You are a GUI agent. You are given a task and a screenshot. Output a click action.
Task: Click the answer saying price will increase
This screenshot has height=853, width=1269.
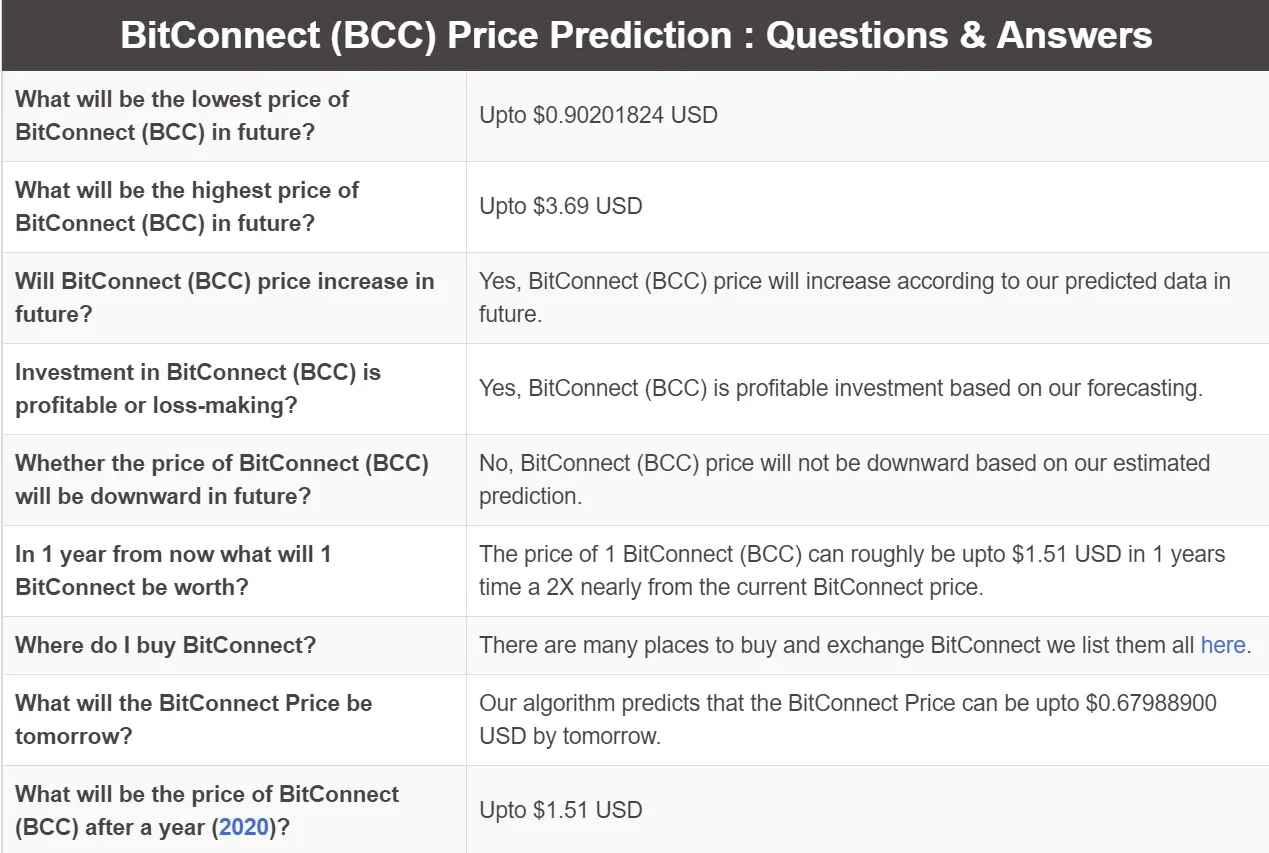pos(854,297)
